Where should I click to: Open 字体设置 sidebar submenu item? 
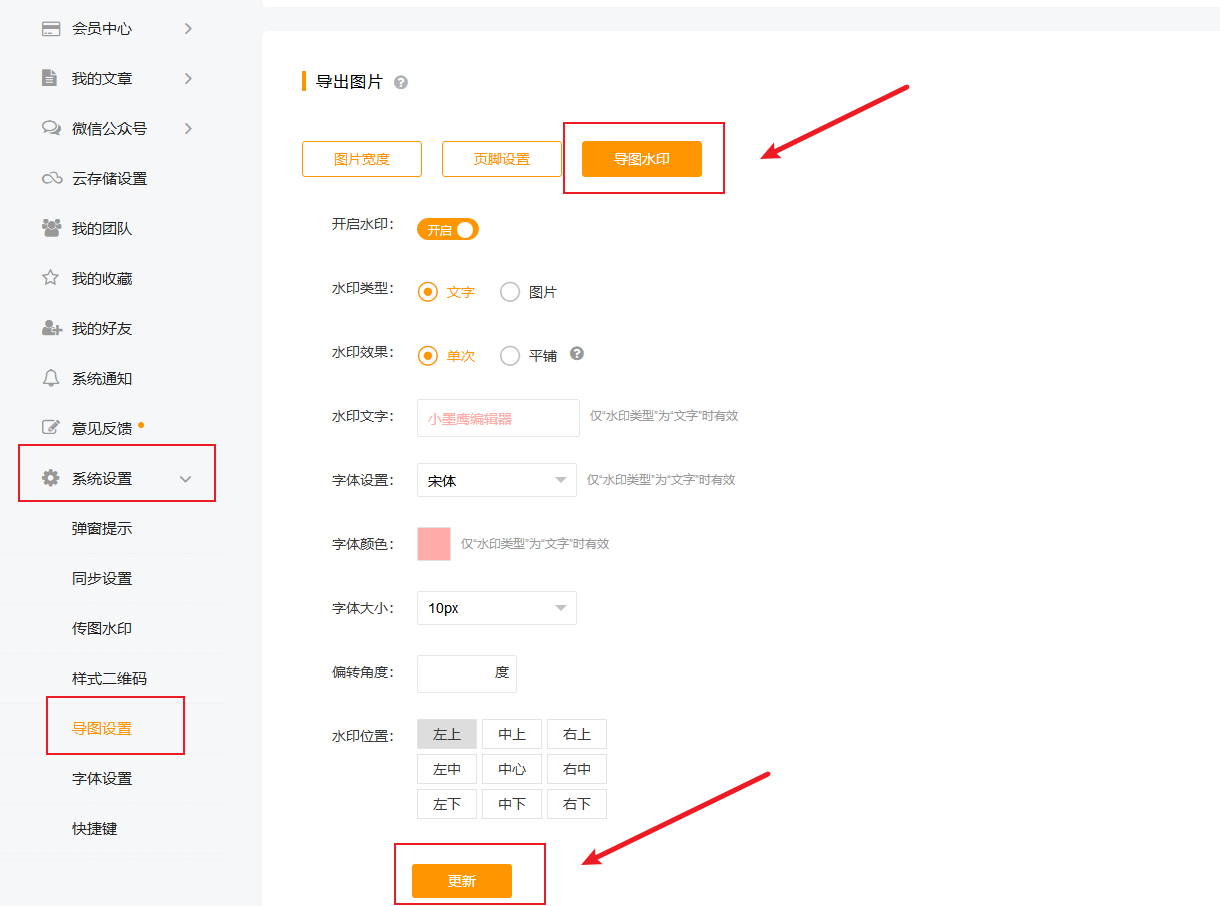(102, 778)
